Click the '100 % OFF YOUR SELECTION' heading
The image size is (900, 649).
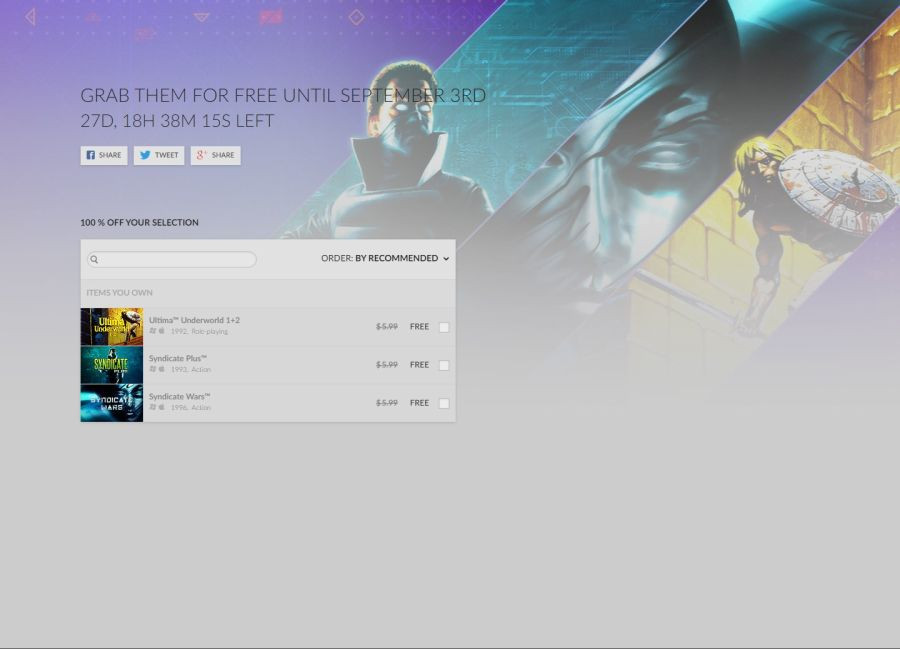coord(139,223)
